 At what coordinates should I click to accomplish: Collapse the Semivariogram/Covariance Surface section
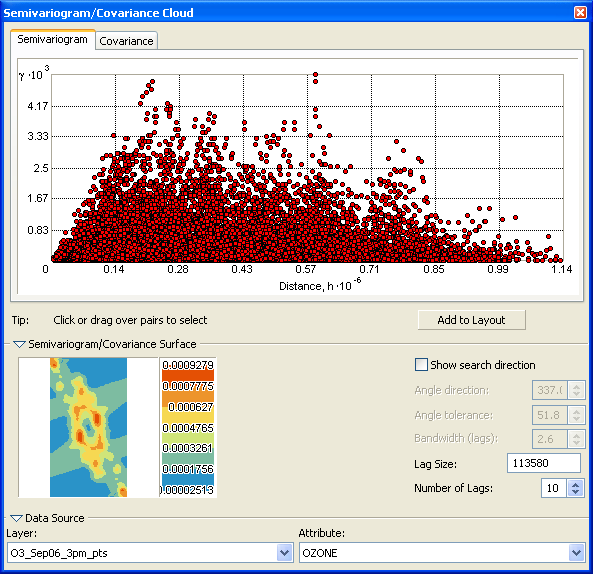point(19,344)
